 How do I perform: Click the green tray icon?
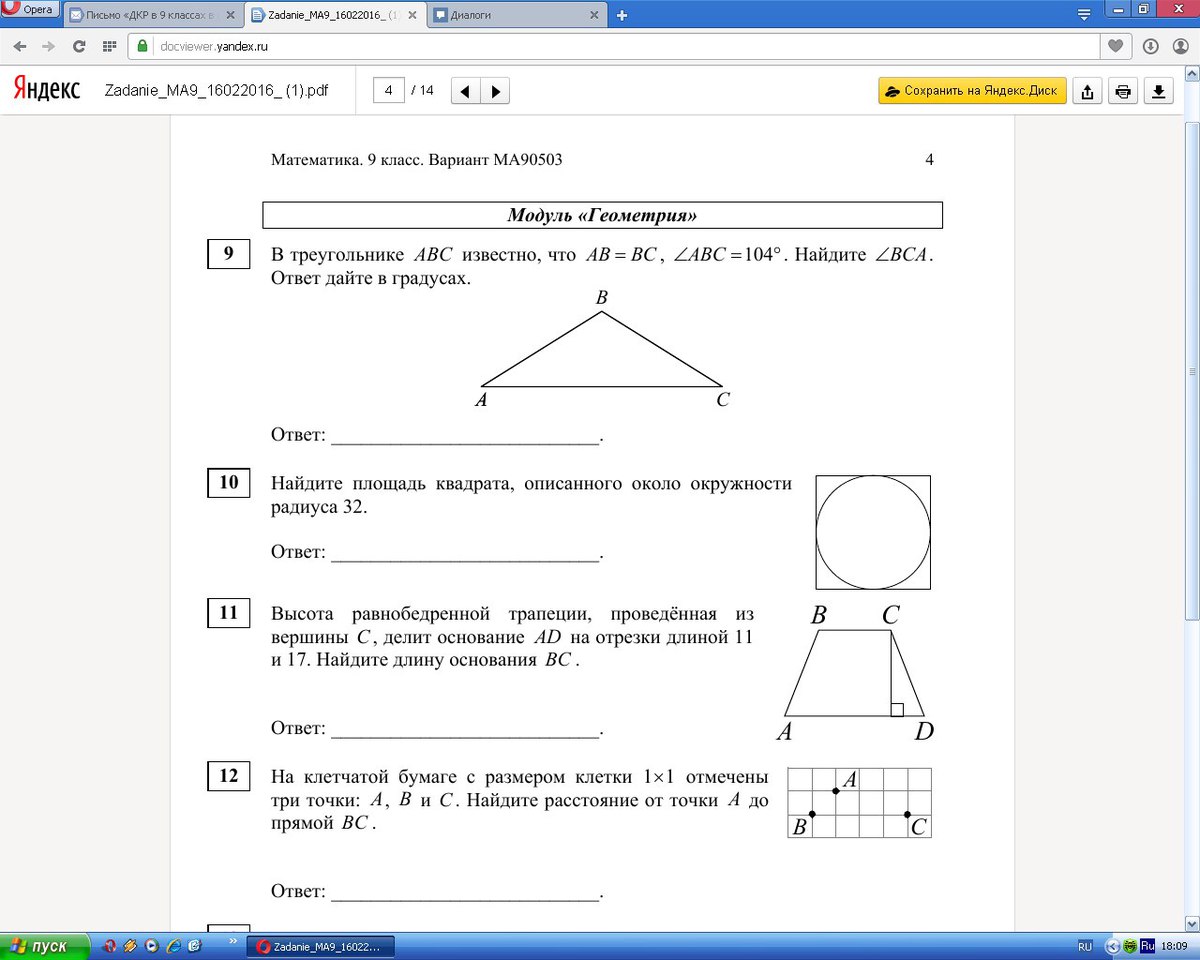point(1130,946)
